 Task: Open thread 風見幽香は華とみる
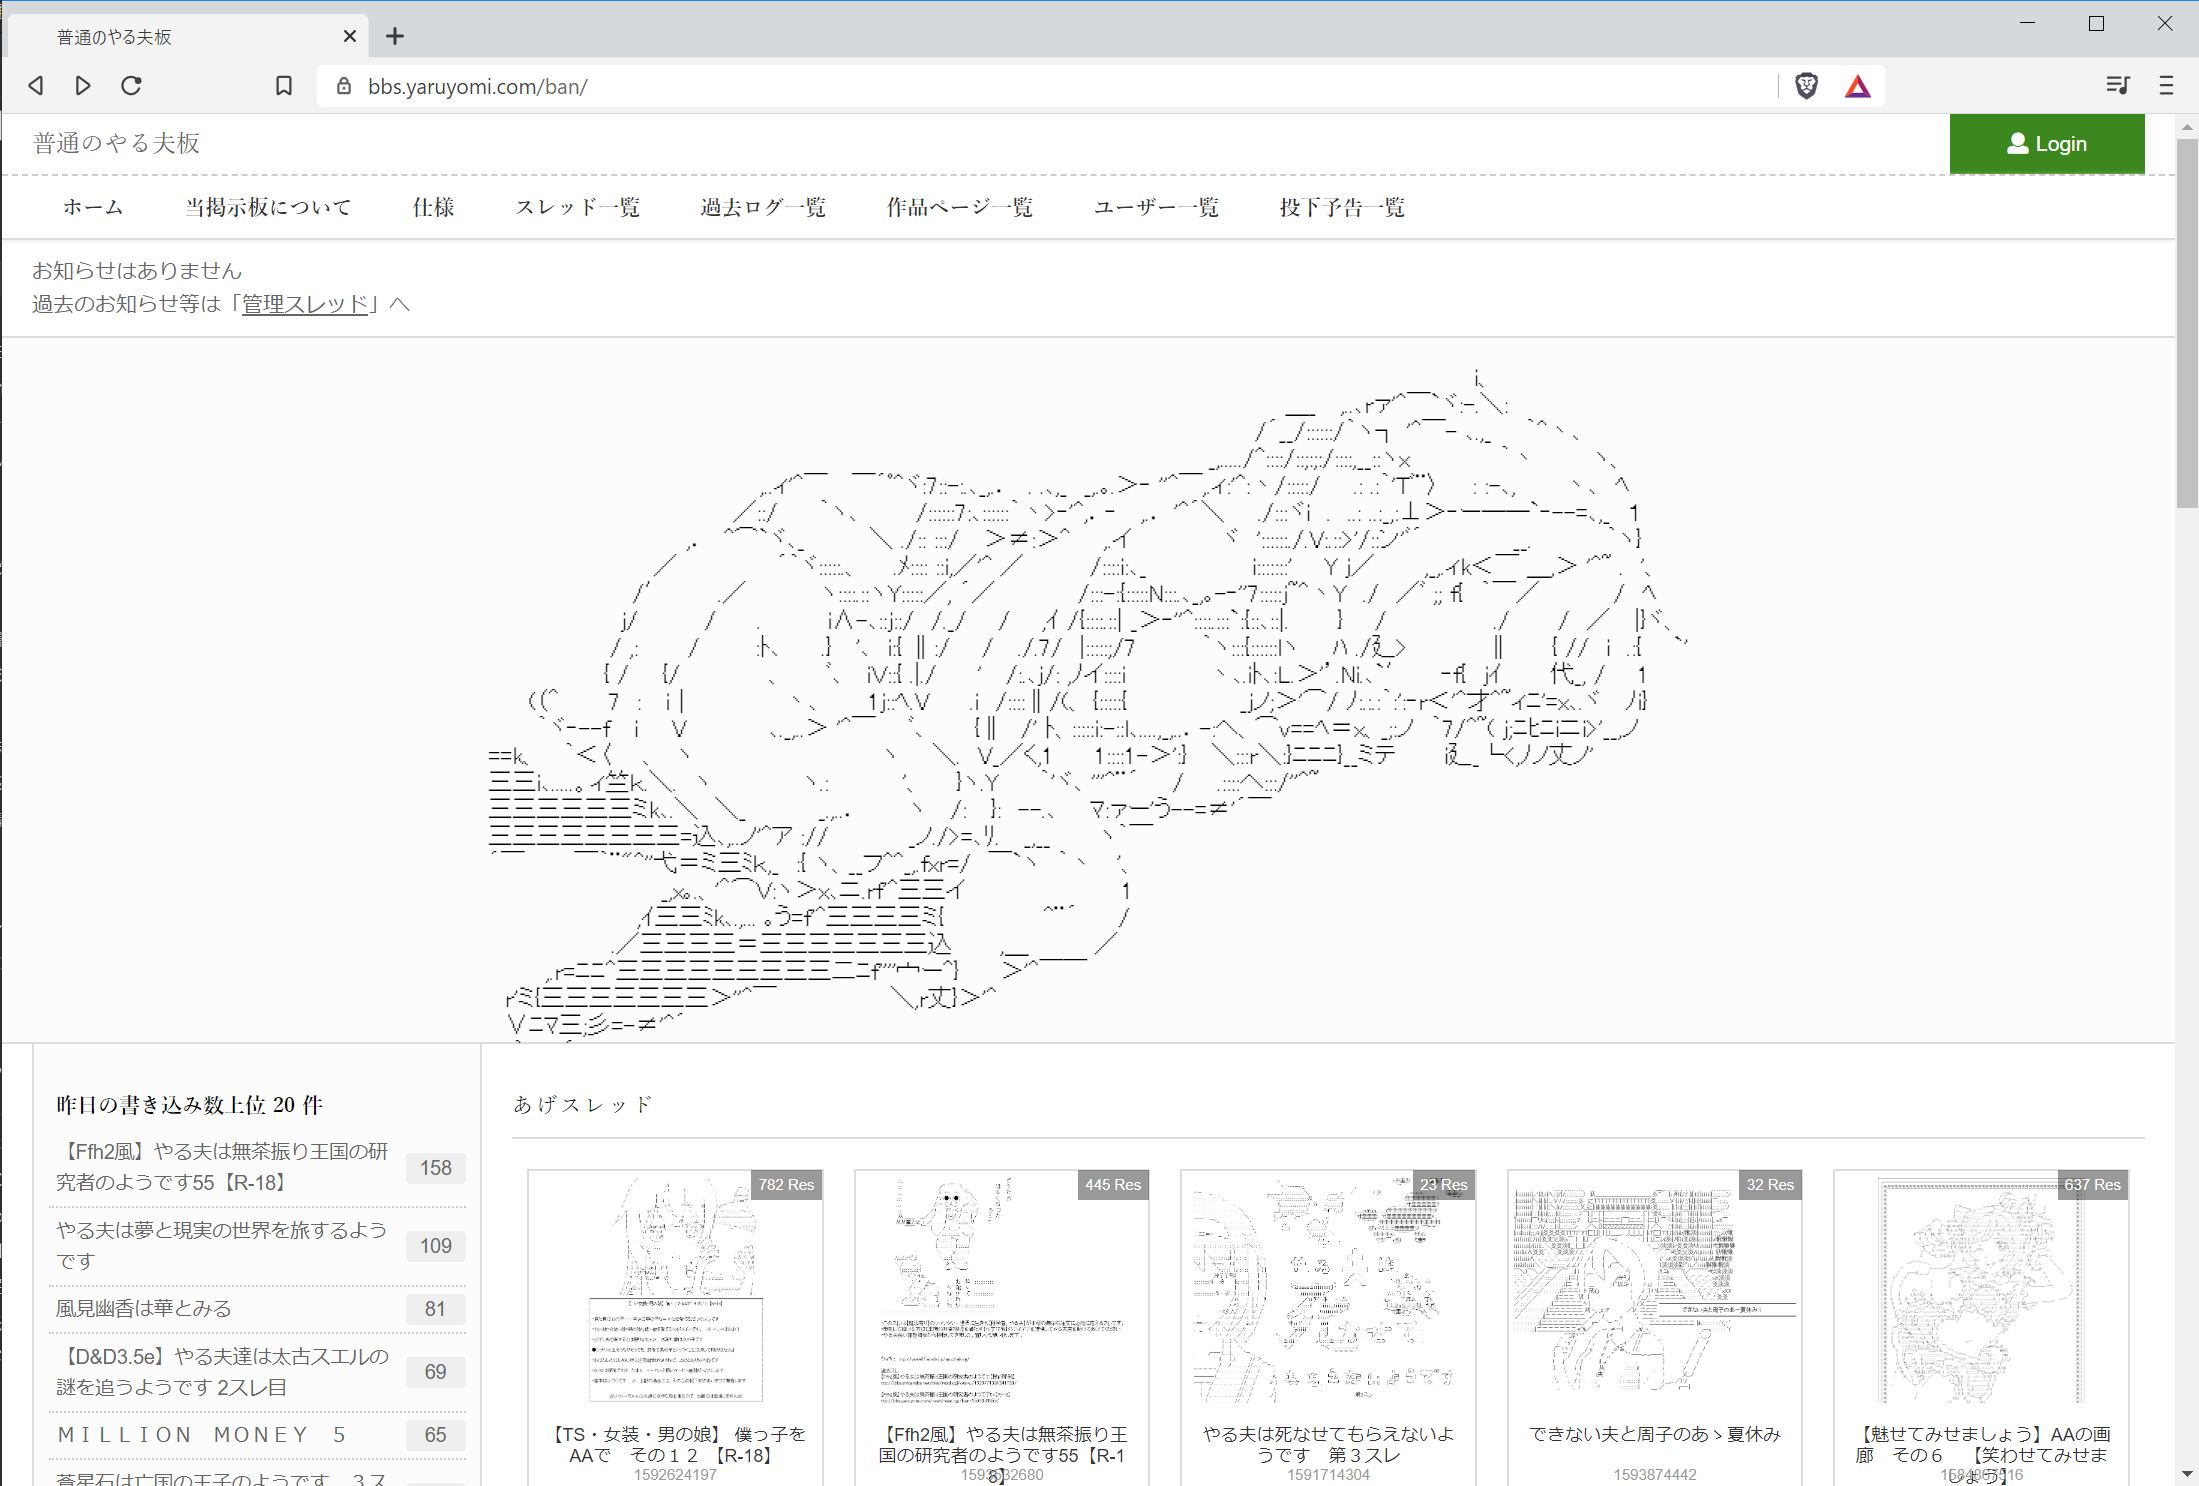point(143,1308)
